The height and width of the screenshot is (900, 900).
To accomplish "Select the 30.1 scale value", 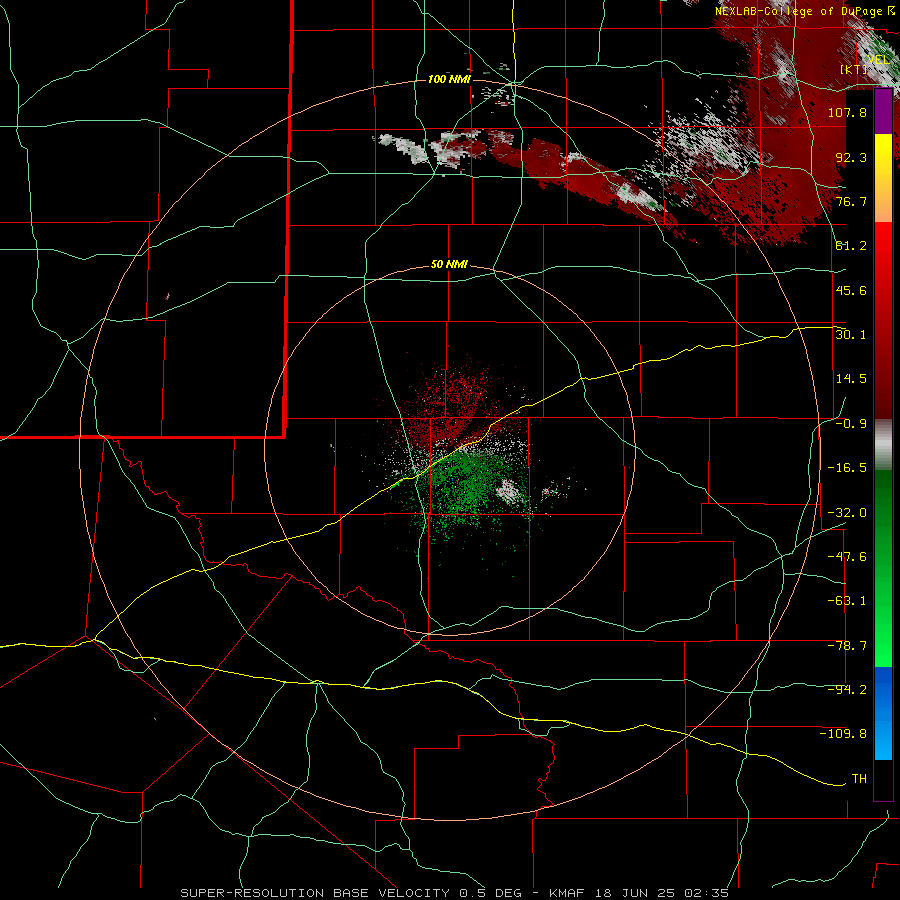I will (851, 335).
